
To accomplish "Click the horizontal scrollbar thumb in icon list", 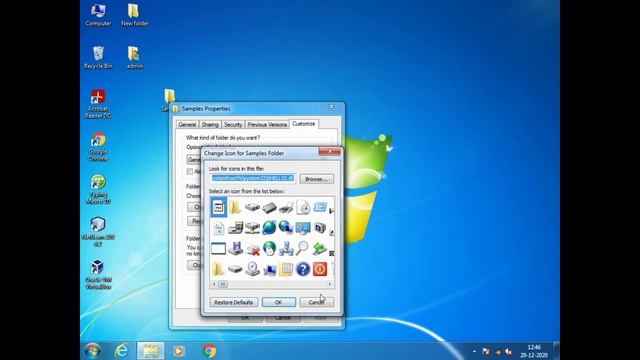I will [223, 284].
